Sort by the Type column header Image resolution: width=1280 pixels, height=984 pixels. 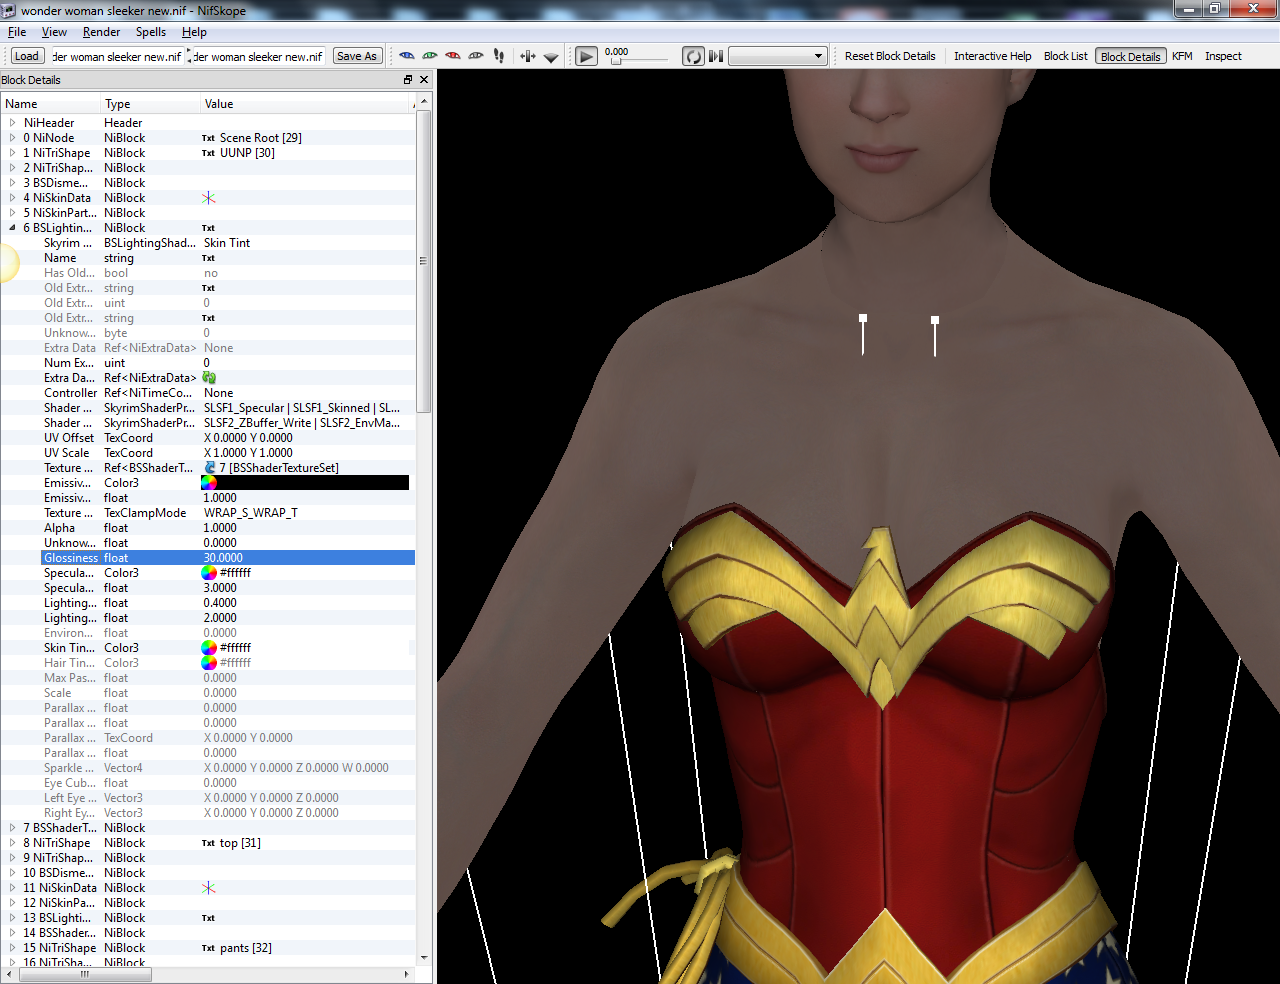click(150, 104)
